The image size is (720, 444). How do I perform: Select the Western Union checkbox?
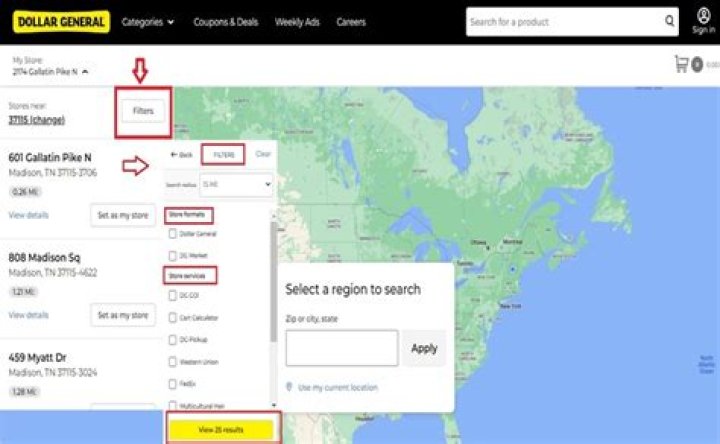coord(172,362)
